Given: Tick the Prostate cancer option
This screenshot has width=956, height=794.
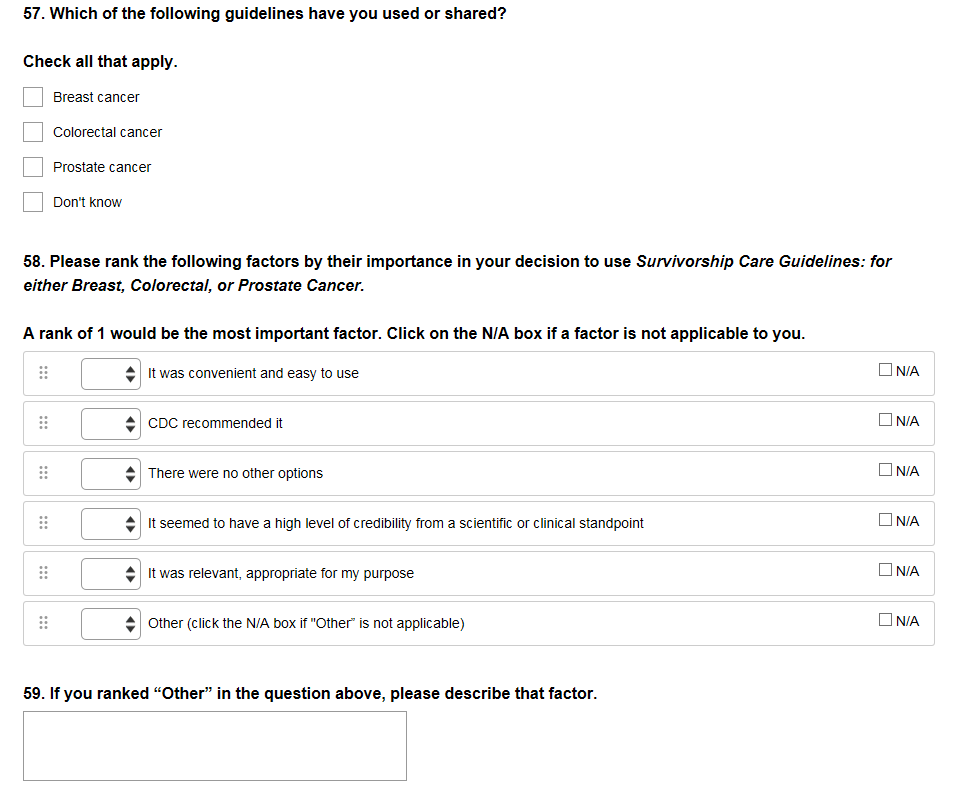Looking at the screenshot, I should tap(33, 167).
